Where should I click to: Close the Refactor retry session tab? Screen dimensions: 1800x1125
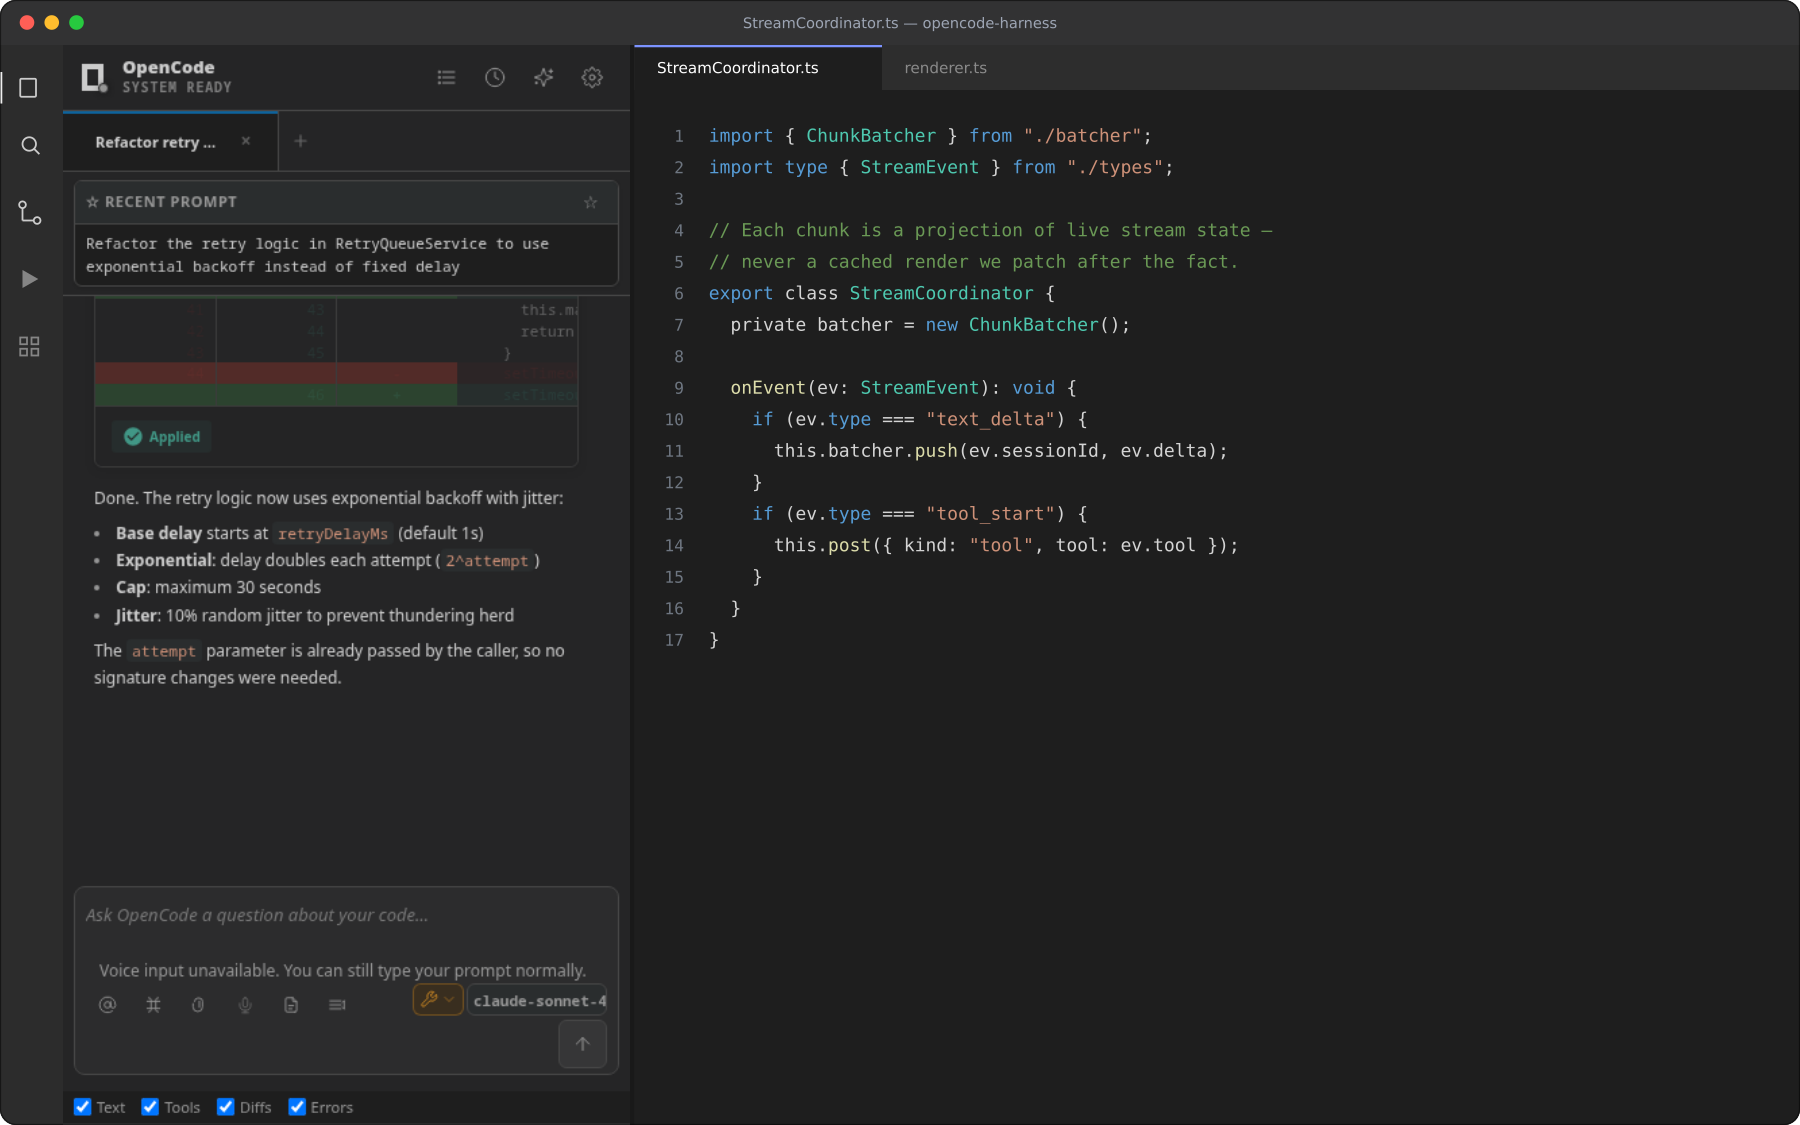[246, 141]
